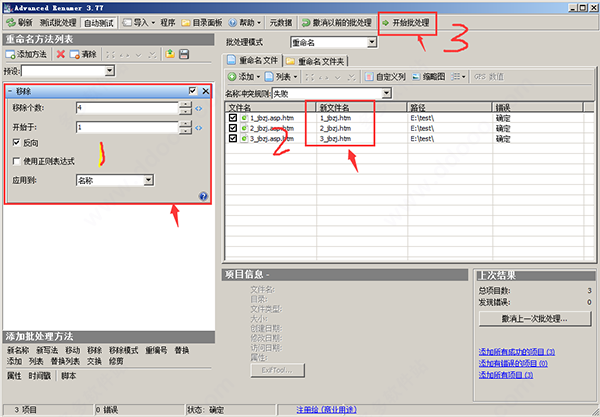
Task: Switch to the 重命名文件夹 tab
Action: point(315,61)
